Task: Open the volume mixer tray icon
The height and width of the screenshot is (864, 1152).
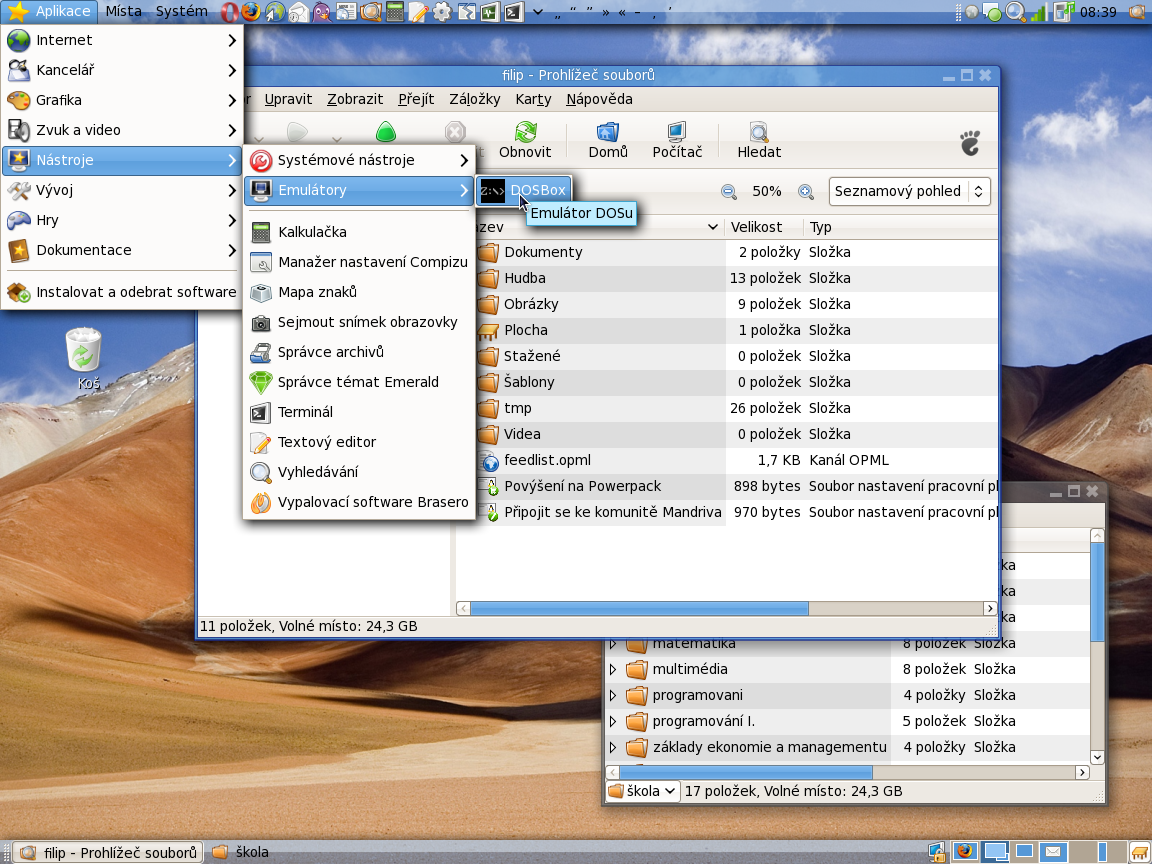Action: (x=1063, y=12)
